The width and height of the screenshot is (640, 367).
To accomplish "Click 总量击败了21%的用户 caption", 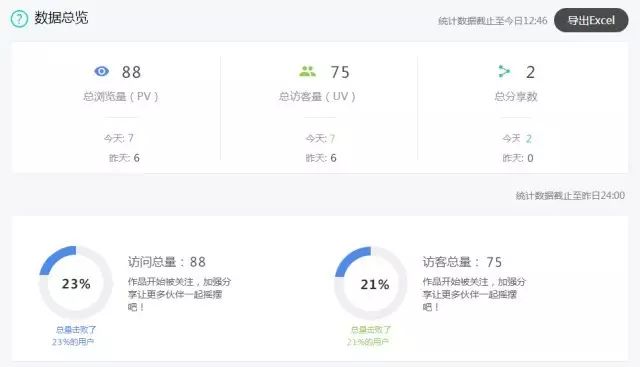I will pos(369,336).
